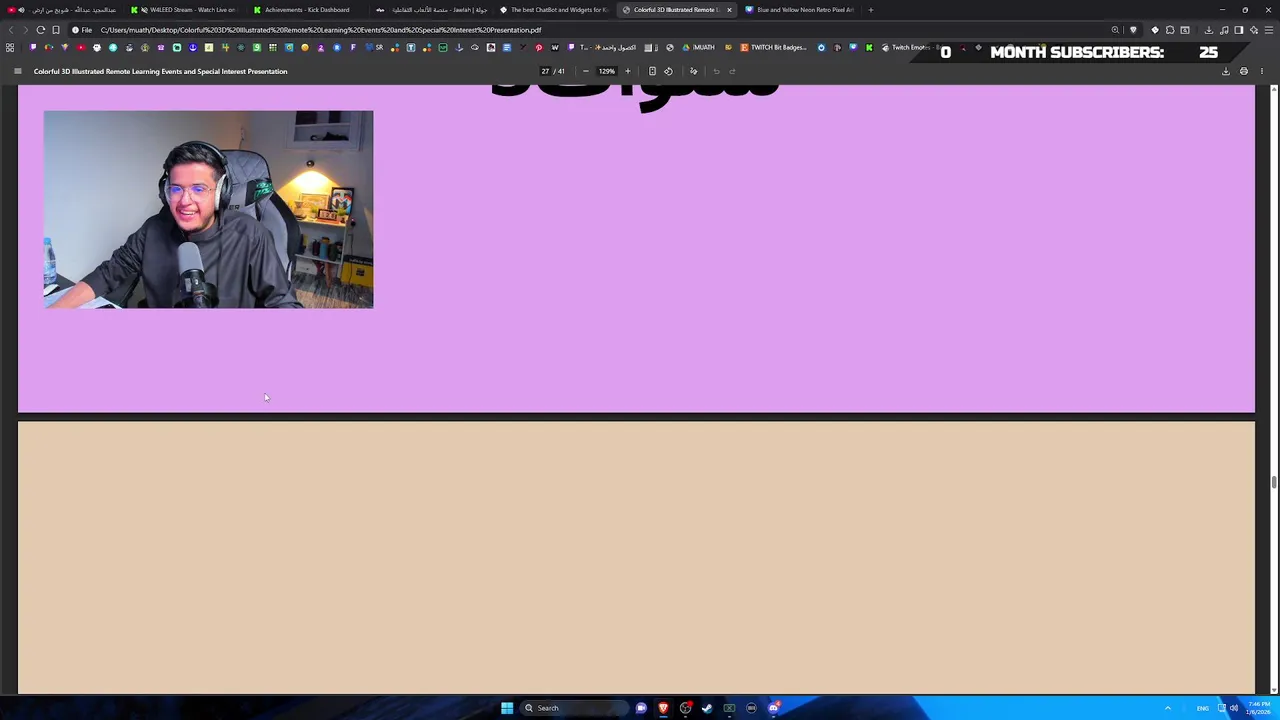This screenshot has width=1280, height=720.
Task: Open browser extensions puzzle icon
Action: tap(1170, 30)
